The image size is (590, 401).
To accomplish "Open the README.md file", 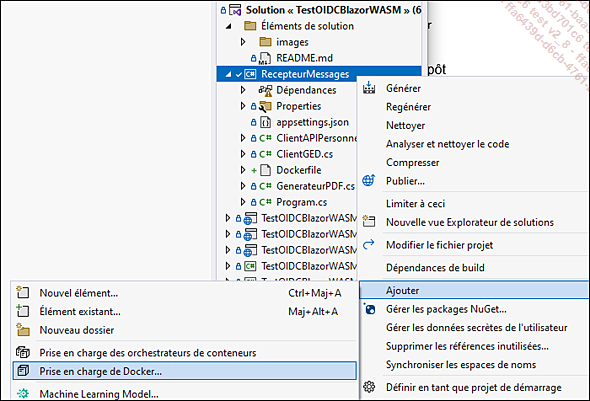I will [304, 58].
